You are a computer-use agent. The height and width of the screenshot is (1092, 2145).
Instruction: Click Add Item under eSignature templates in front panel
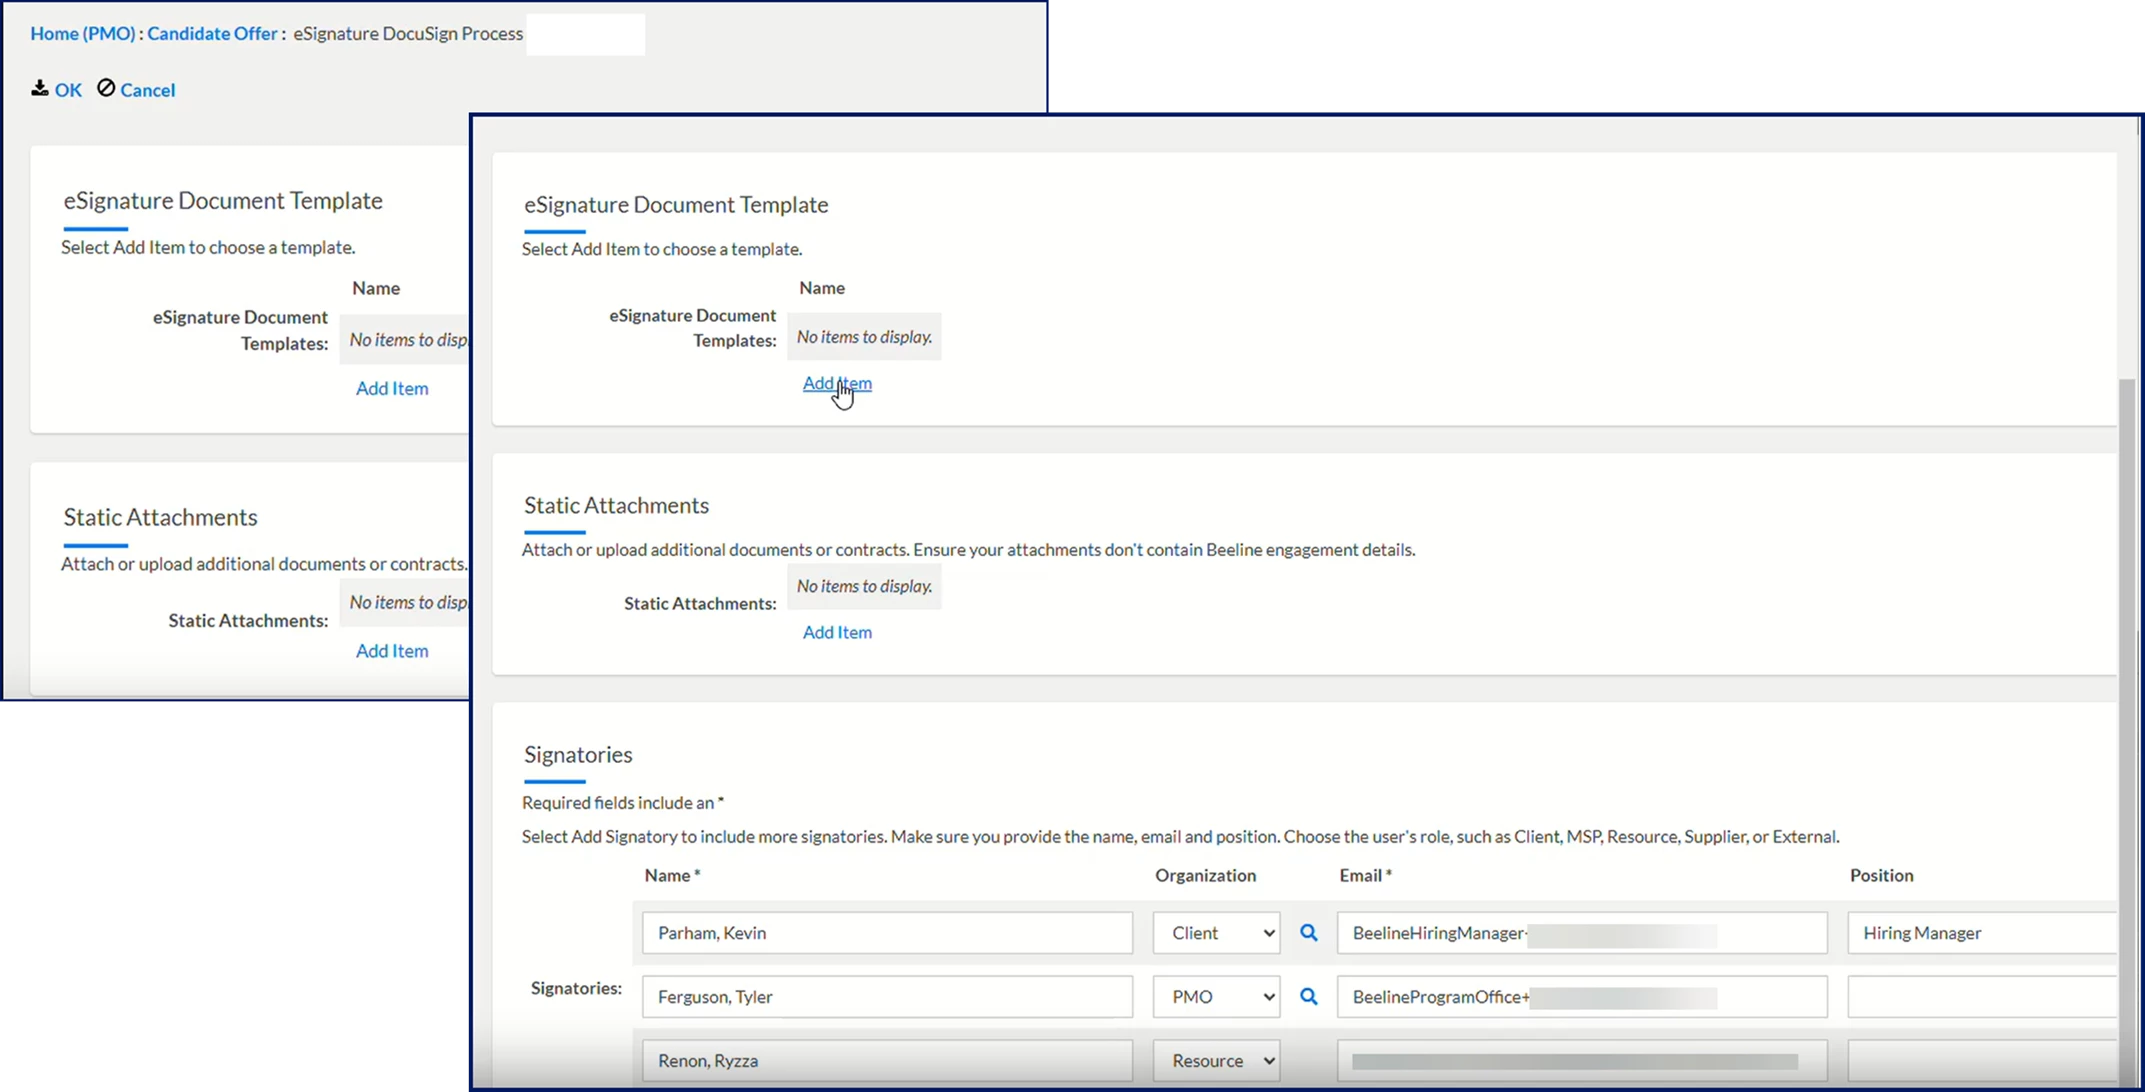point(836,383)
